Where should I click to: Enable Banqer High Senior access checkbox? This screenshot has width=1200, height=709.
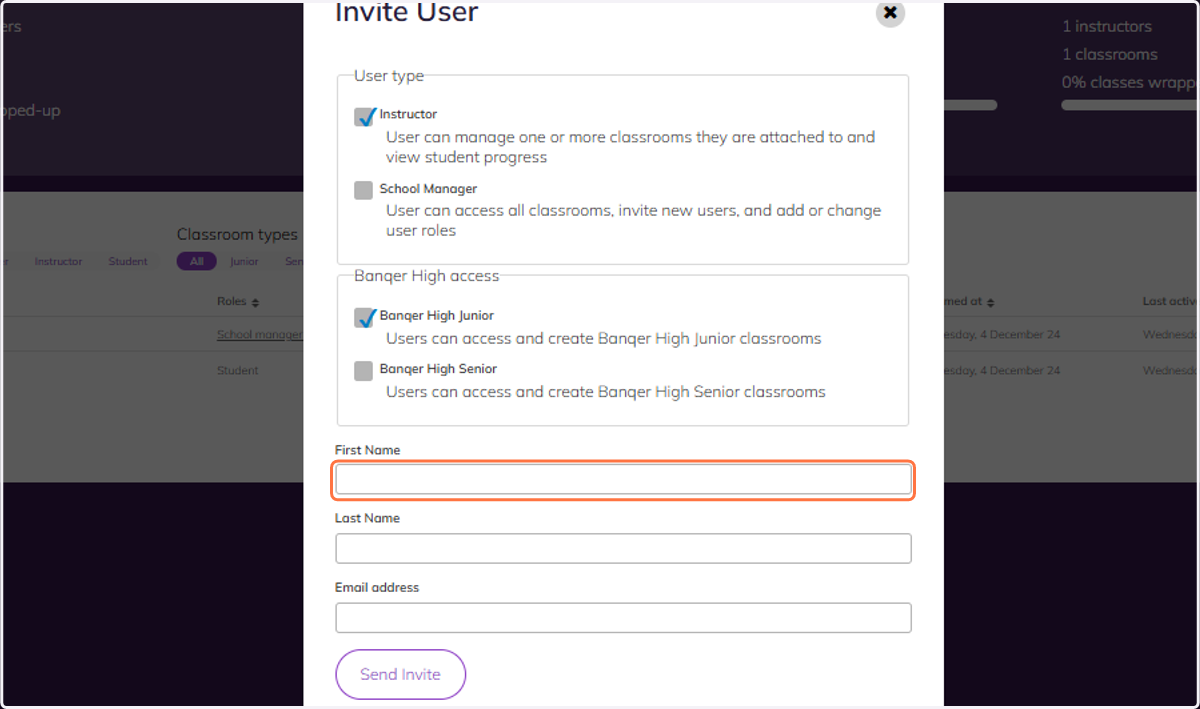[x=364, y=371]
